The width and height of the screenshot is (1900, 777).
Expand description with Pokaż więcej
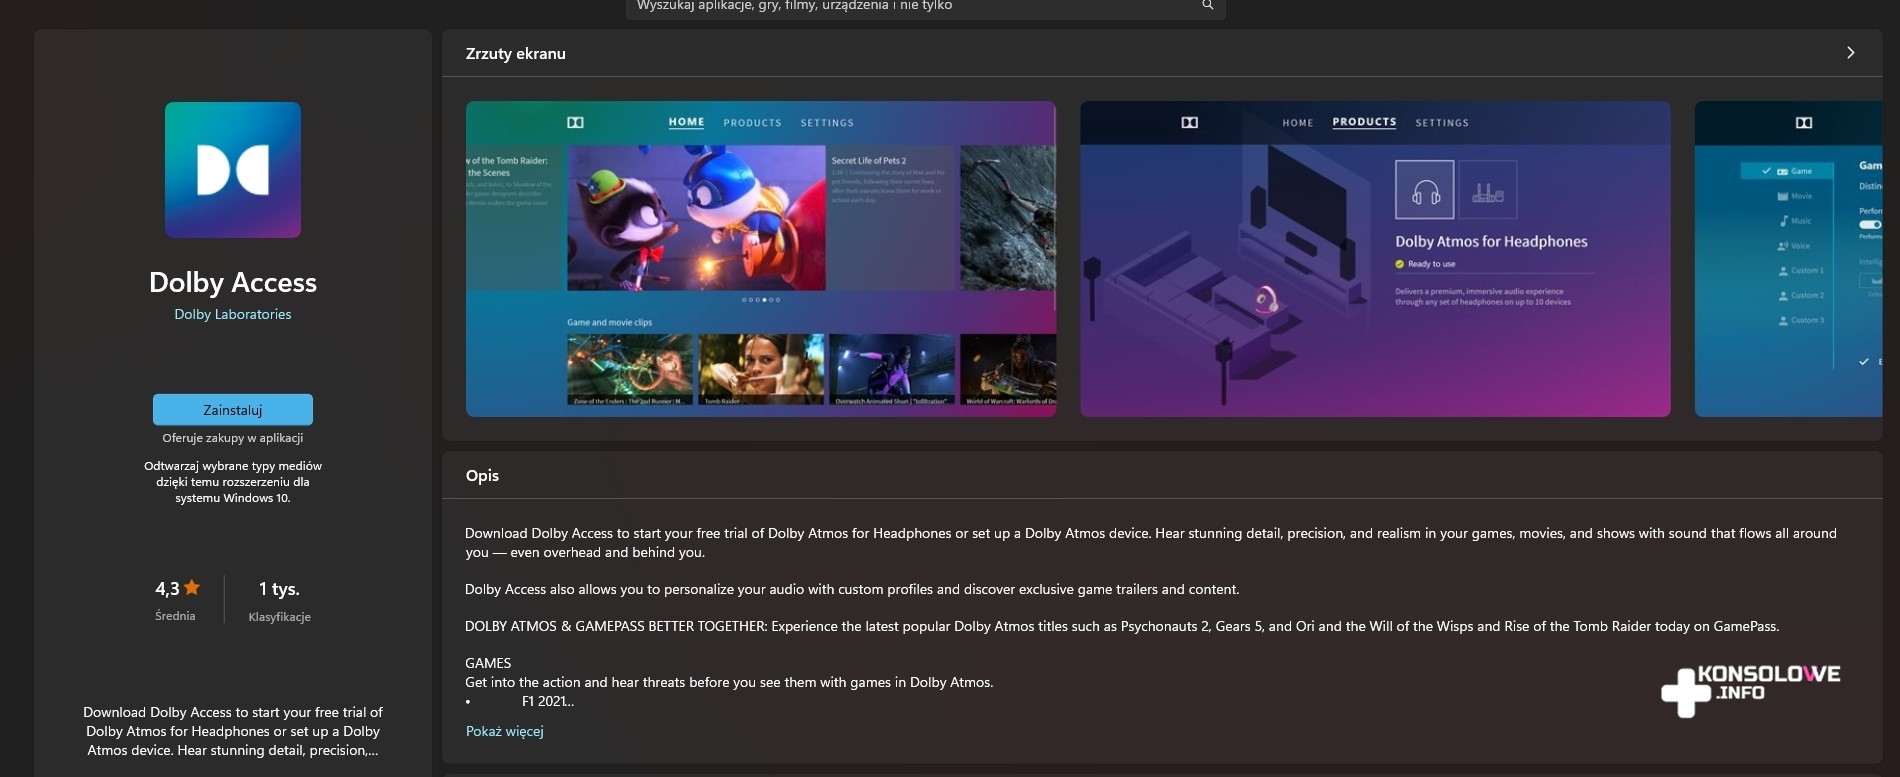pyautogui.click(x=504, y=731)
